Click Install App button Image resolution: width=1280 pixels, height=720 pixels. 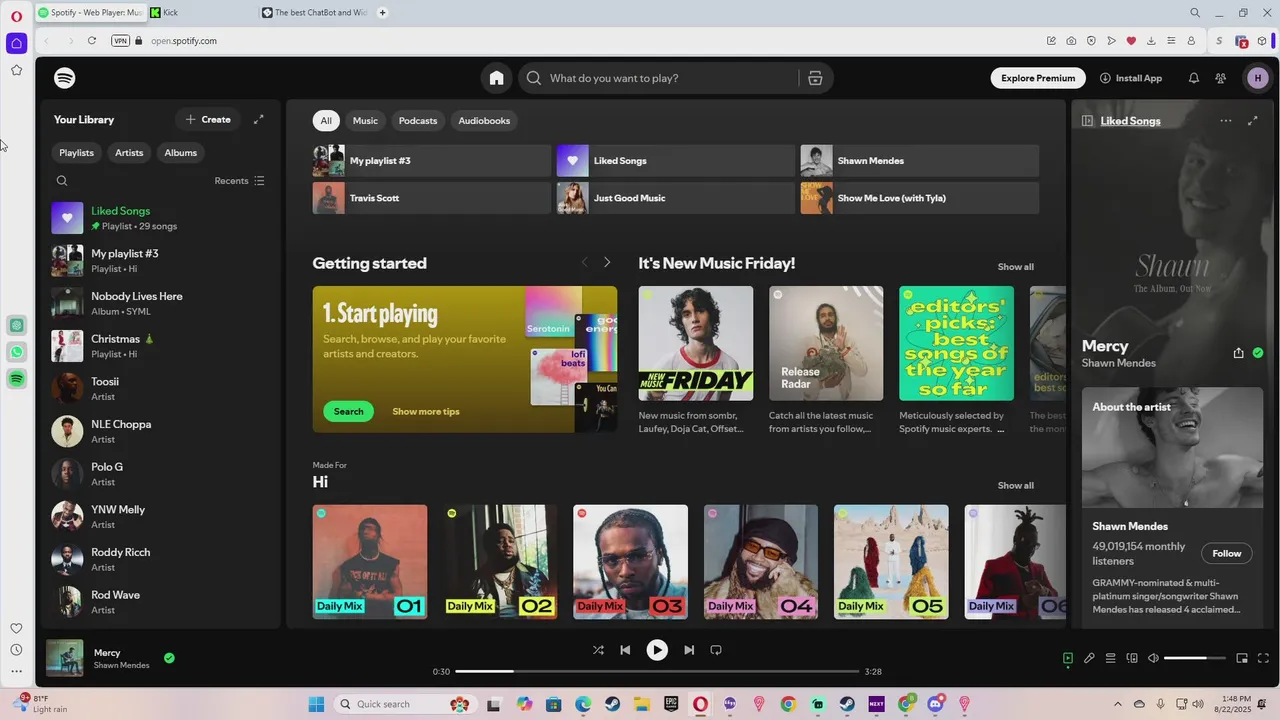(1131, 78)
